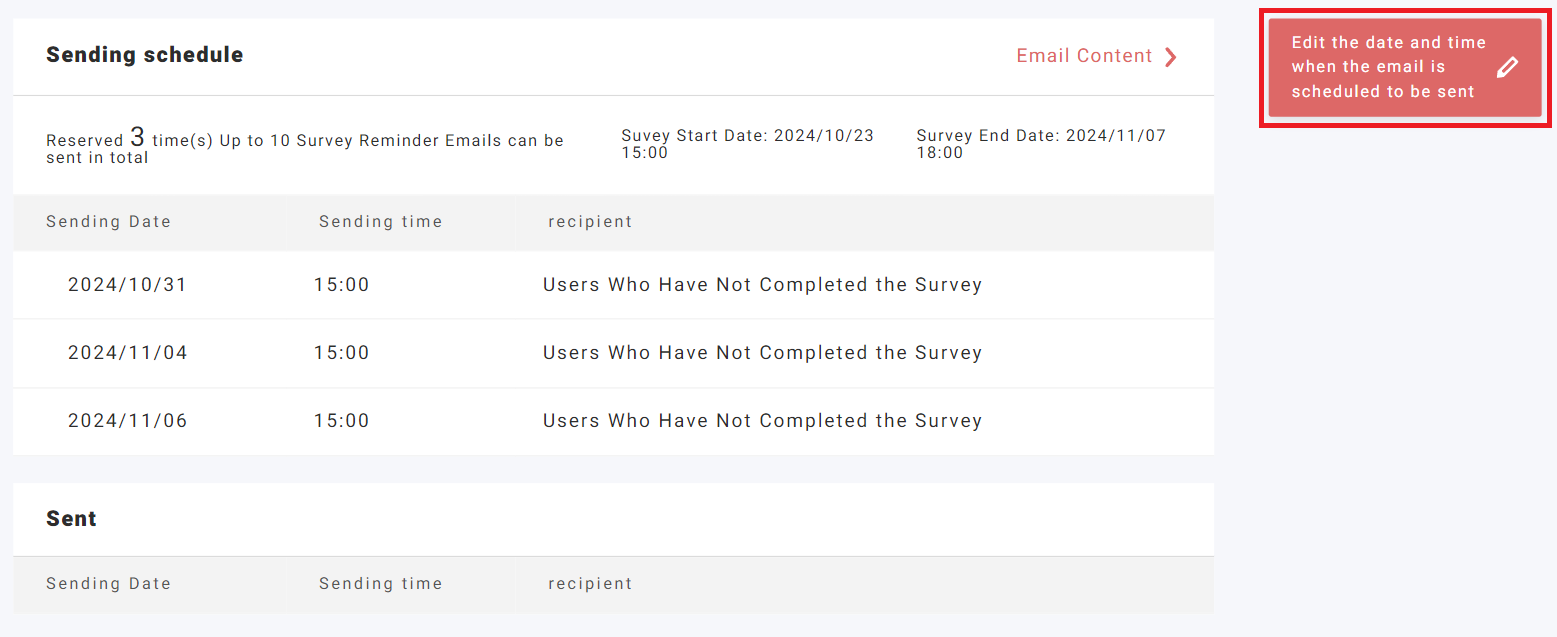Open the Email Content link

pyautogui.click(x=1084, y=56)
